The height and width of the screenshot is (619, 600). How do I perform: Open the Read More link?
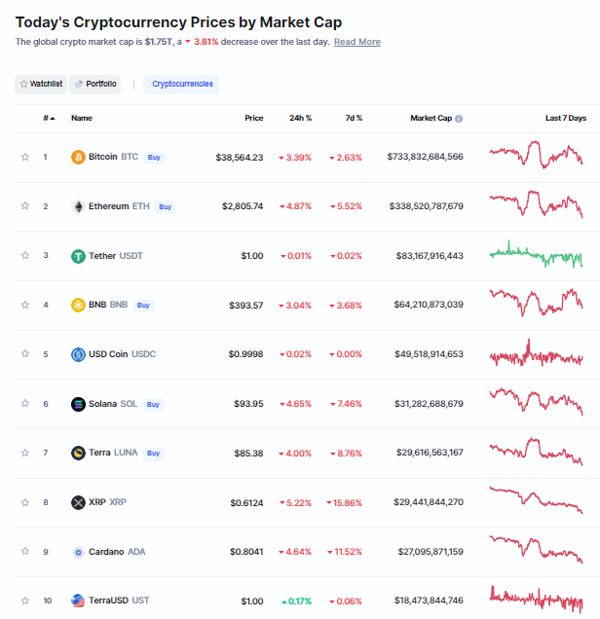(357, 42)
